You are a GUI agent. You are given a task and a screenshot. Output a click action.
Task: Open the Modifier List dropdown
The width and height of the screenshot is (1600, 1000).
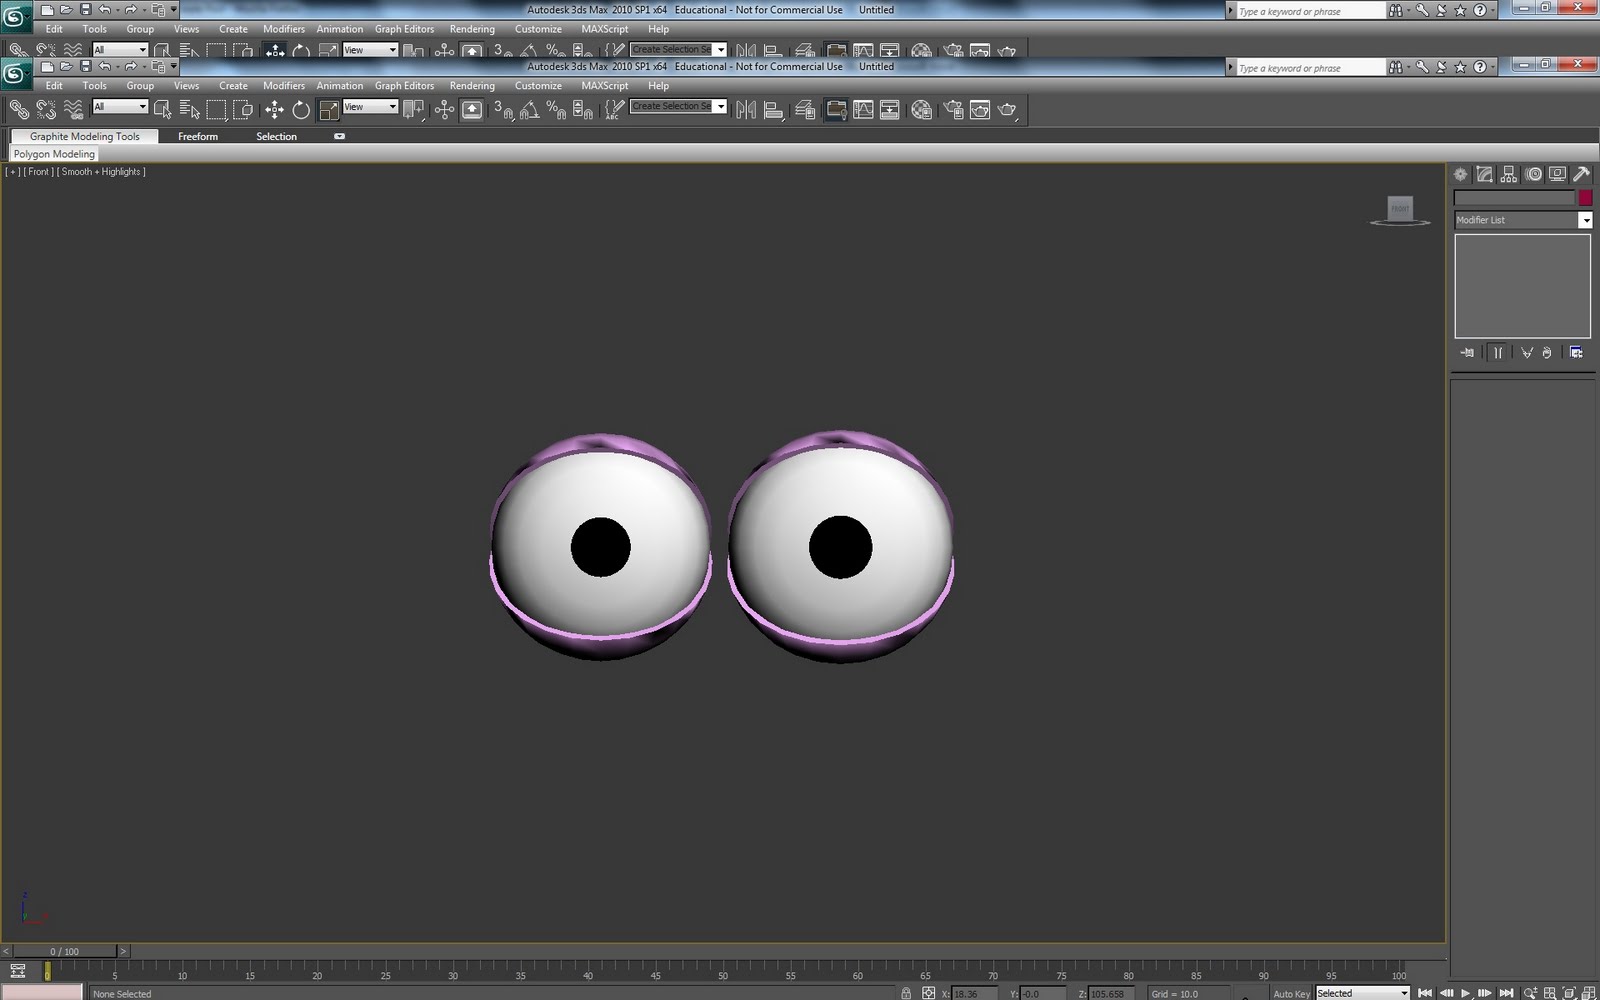click(1587, 220)
